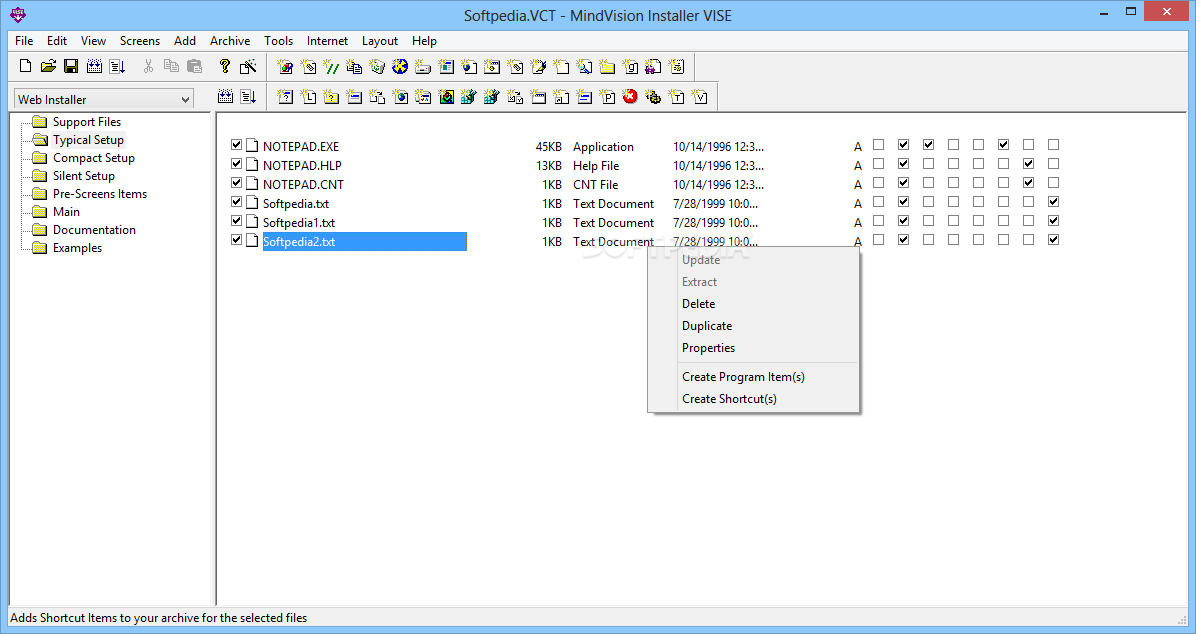Uncheck the checkbox before NOTEPAD.HLP

click(236, 164)
